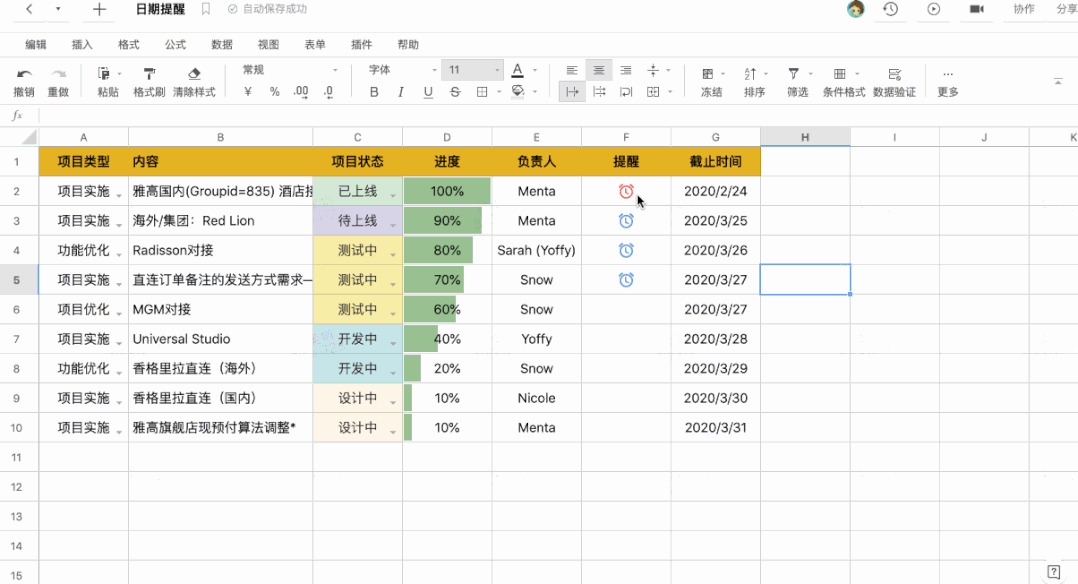
Task: Open the filter tool 筛选
Action: pos(797,82)
